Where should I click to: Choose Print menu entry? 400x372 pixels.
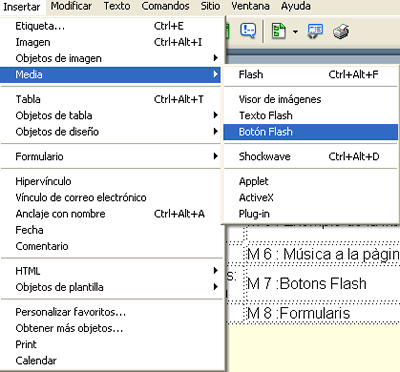click(111, 344)
